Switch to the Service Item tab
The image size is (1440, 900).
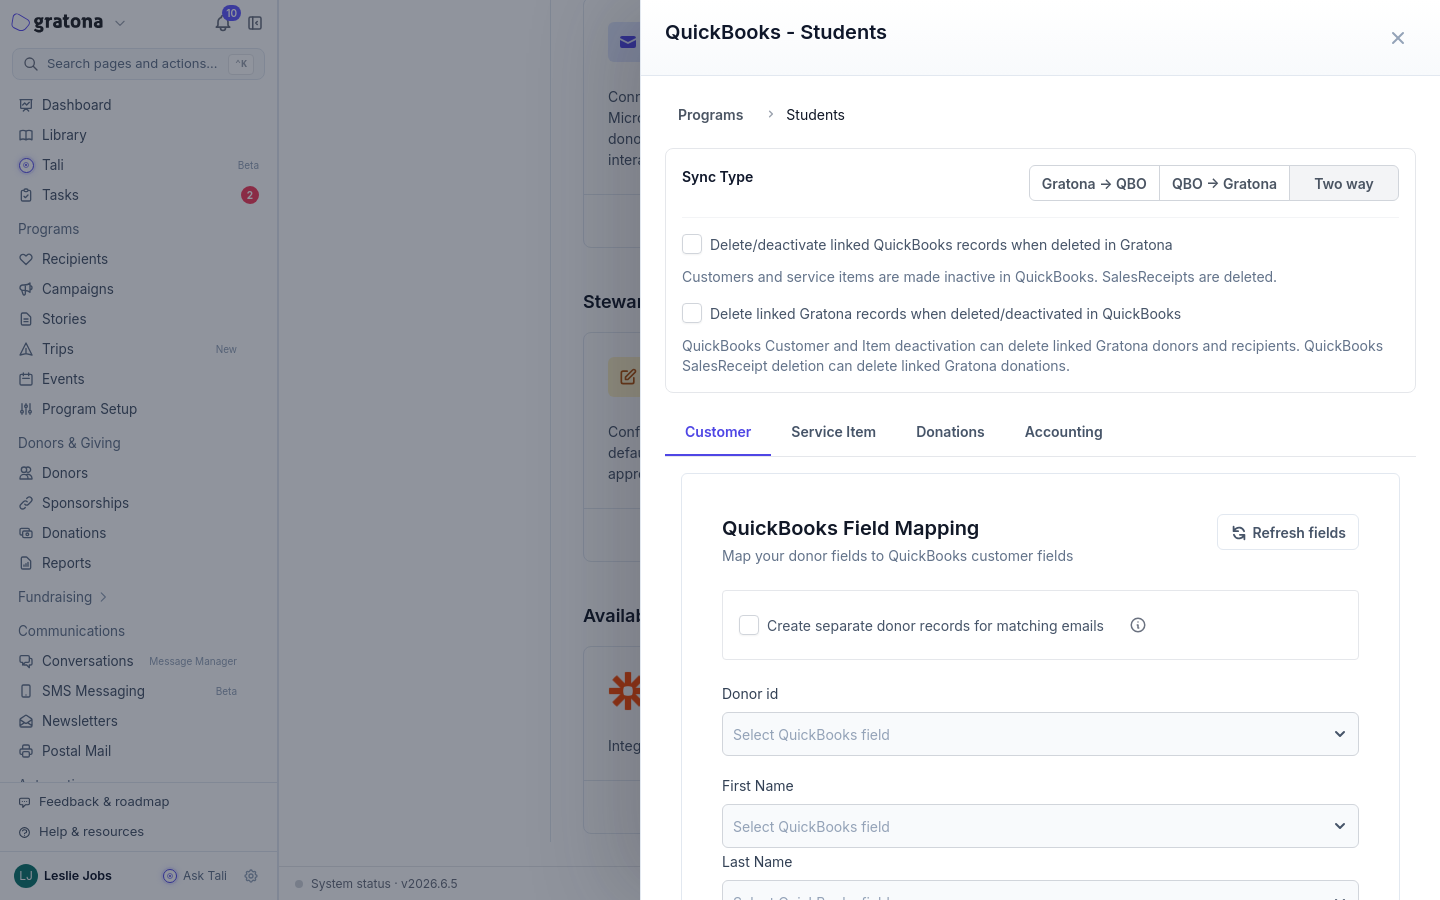coord(833,432)
